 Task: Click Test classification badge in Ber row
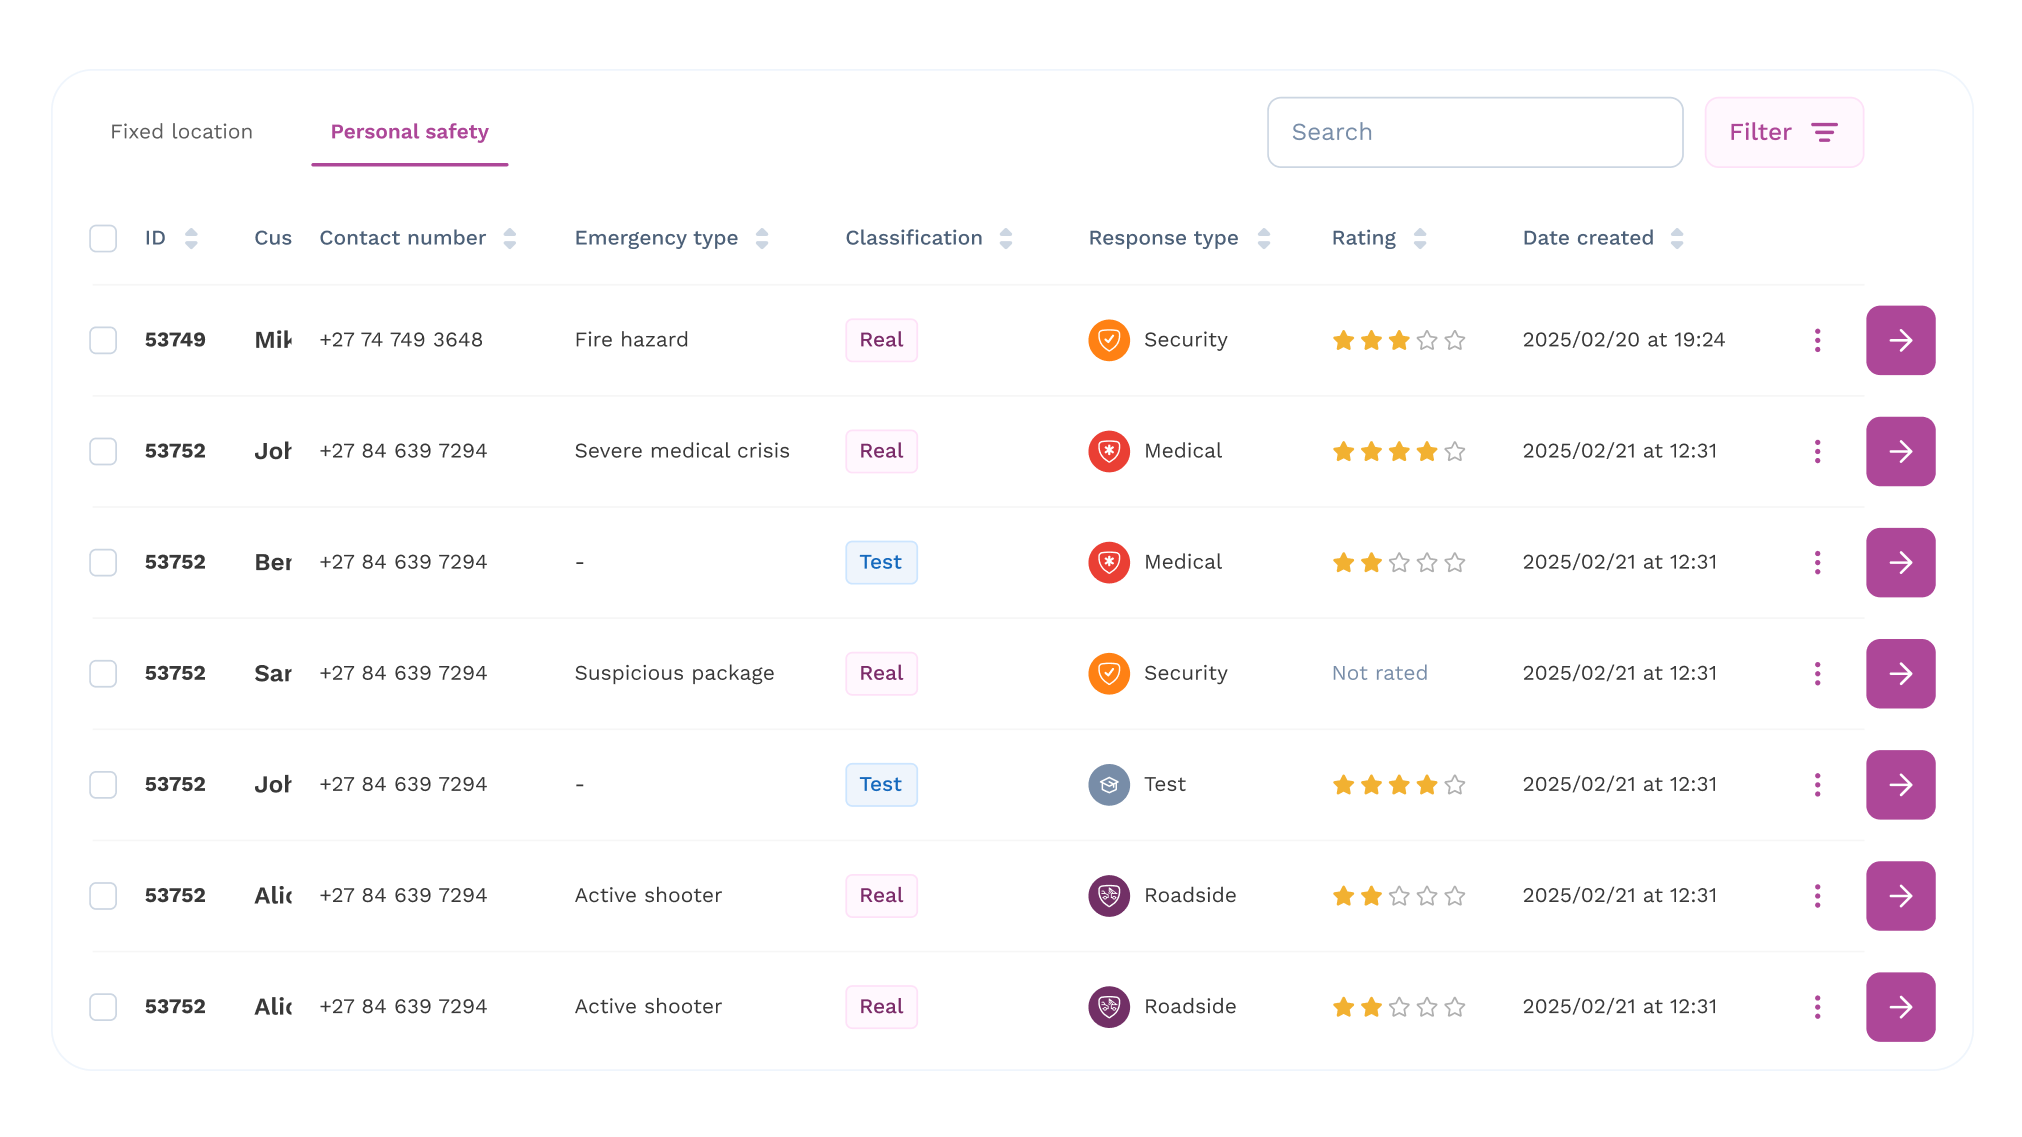point(880,563)
